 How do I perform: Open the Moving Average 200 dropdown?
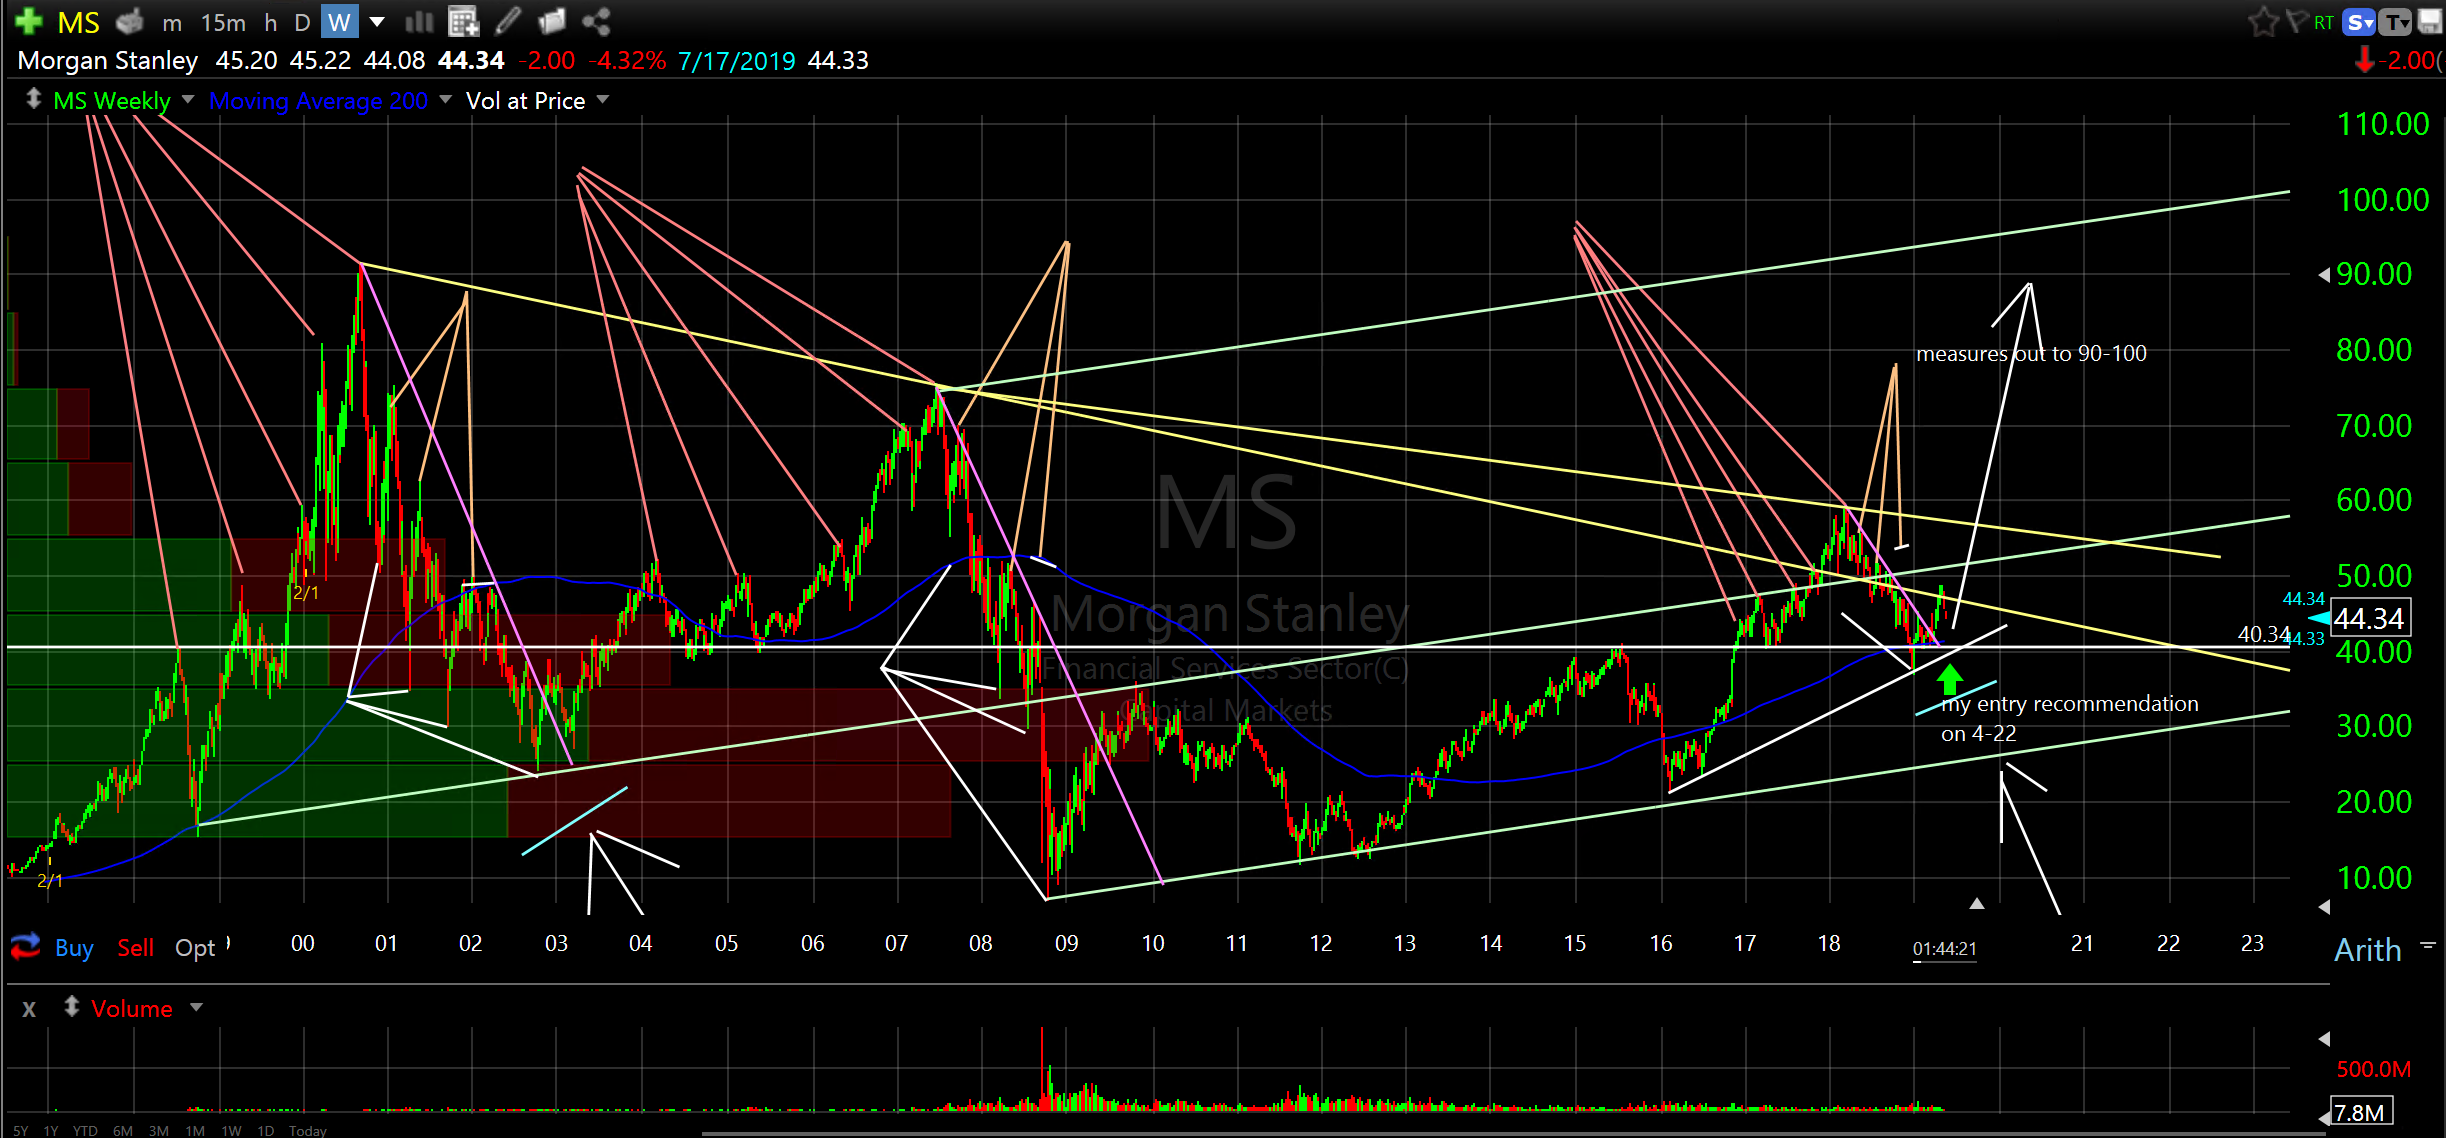tap(445, 100)
